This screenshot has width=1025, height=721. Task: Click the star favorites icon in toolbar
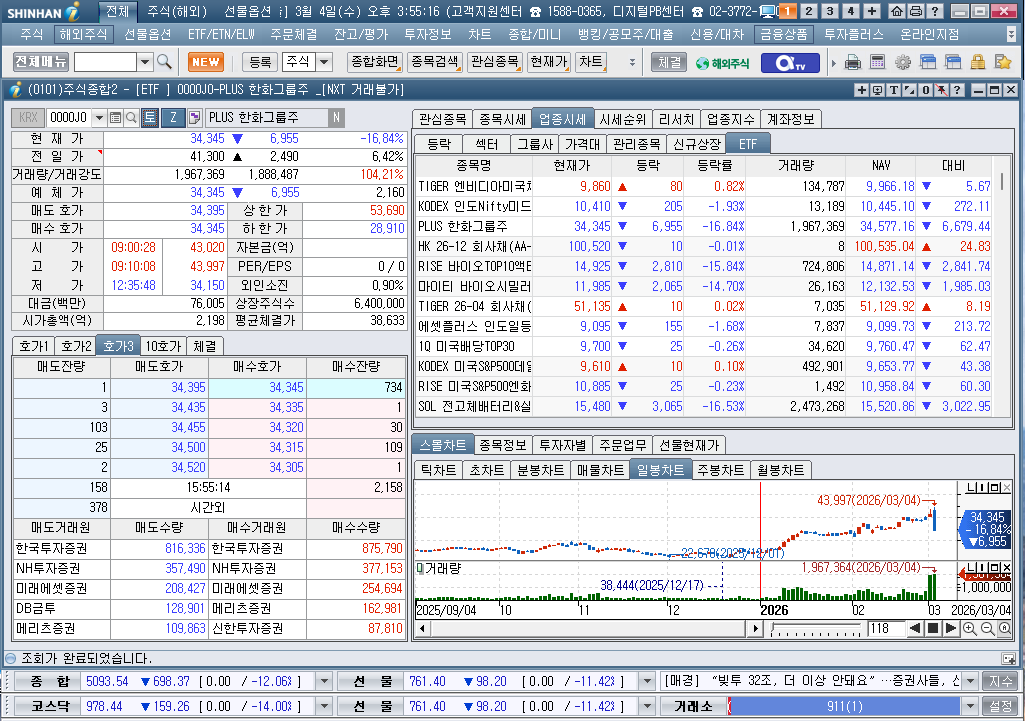pyautogui.click(x=1003, y=62)
